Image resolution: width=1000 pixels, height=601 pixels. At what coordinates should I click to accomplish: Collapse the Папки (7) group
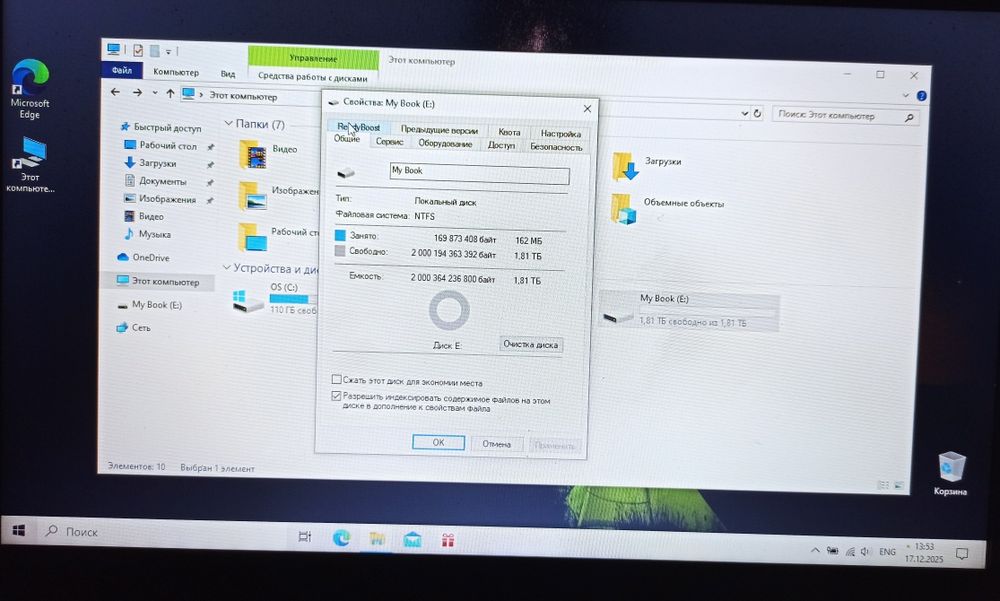pos(228,122)
